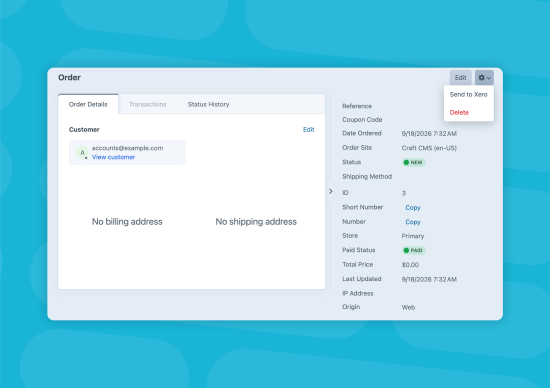Click the customer avatar icon
The width and height of the screenshot is (550, 388).
coord(82,153)
